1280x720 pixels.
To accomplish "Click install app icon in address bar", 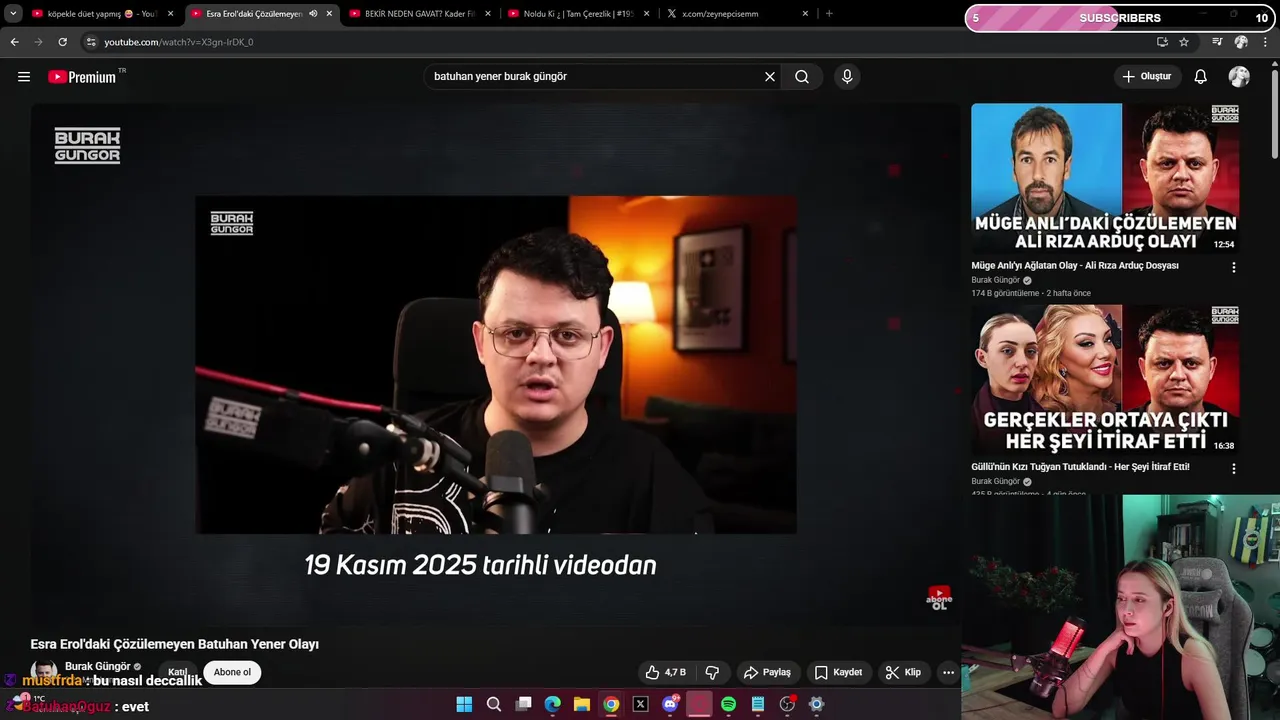I will click(1162, 42).
